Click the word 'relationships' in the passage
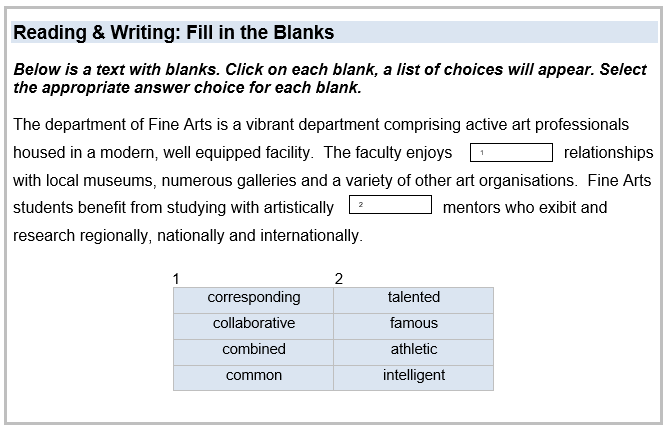The image size is (669, 431). (608, 153)
